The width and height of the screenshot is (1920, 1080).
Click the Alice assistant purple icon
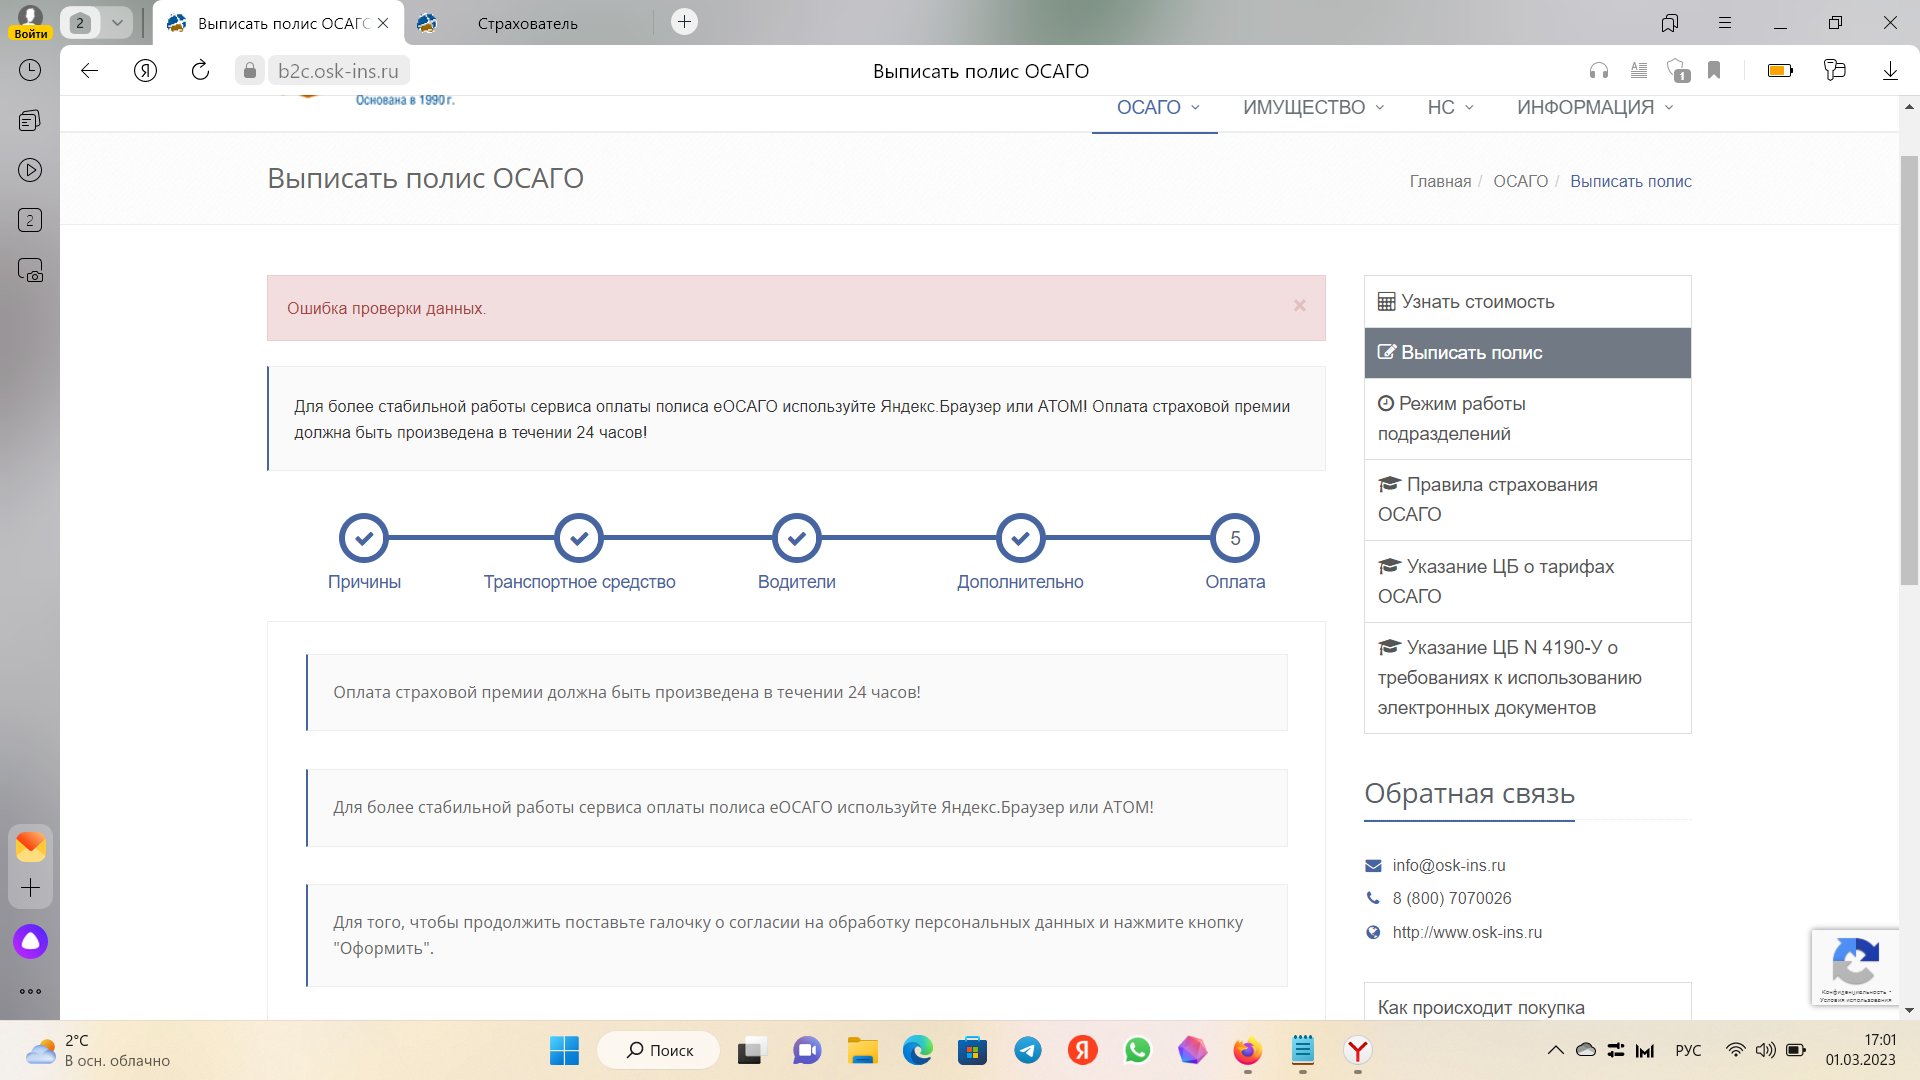click(x=30, y=941)
